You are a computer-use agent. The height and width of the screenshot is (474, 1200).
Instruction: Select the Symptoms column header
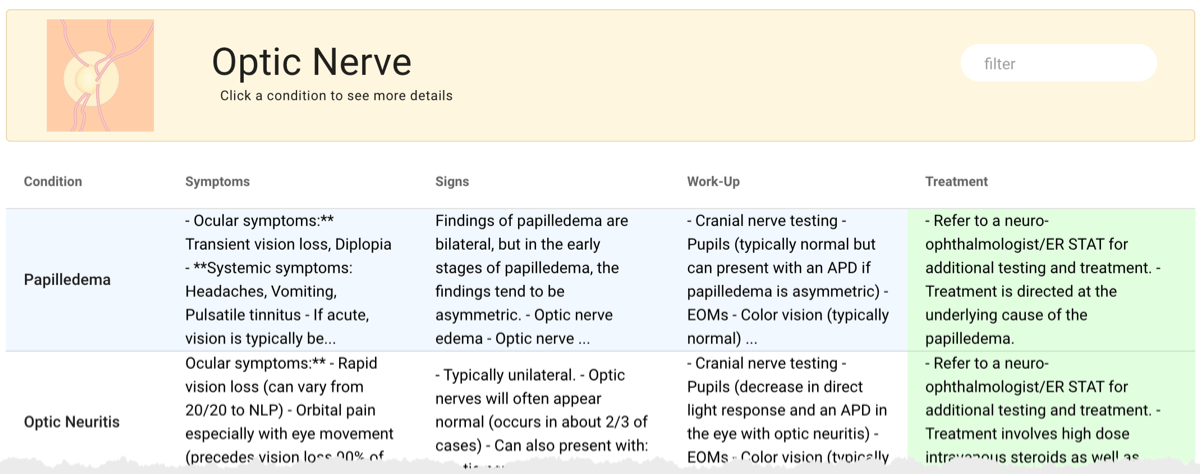point(217,182)
